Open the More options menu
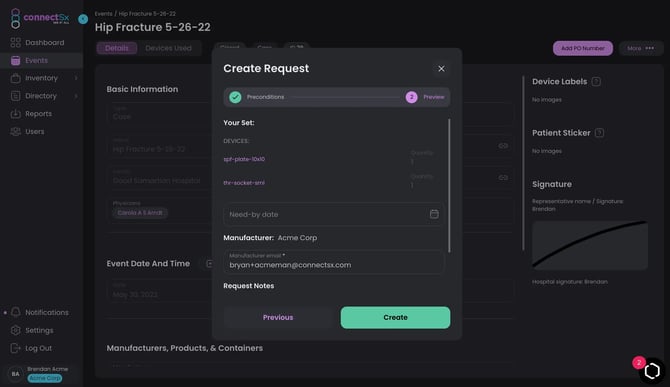The height and width of the screenshot is (387, 670). pos(640,48)
